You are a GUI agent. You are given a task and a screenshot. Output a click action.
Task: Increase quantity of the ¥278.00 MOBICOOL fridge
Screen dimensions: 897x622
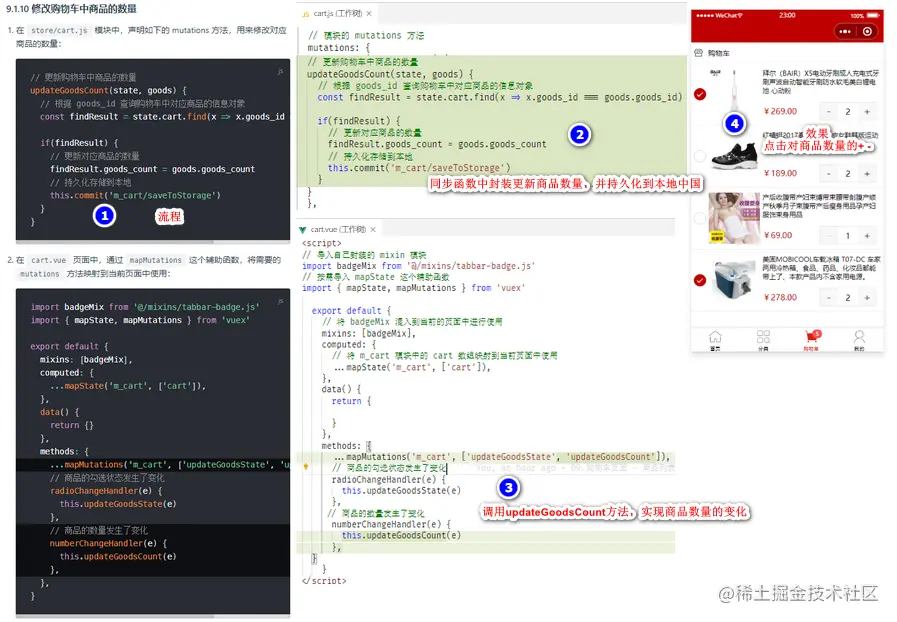click(867, 298)
